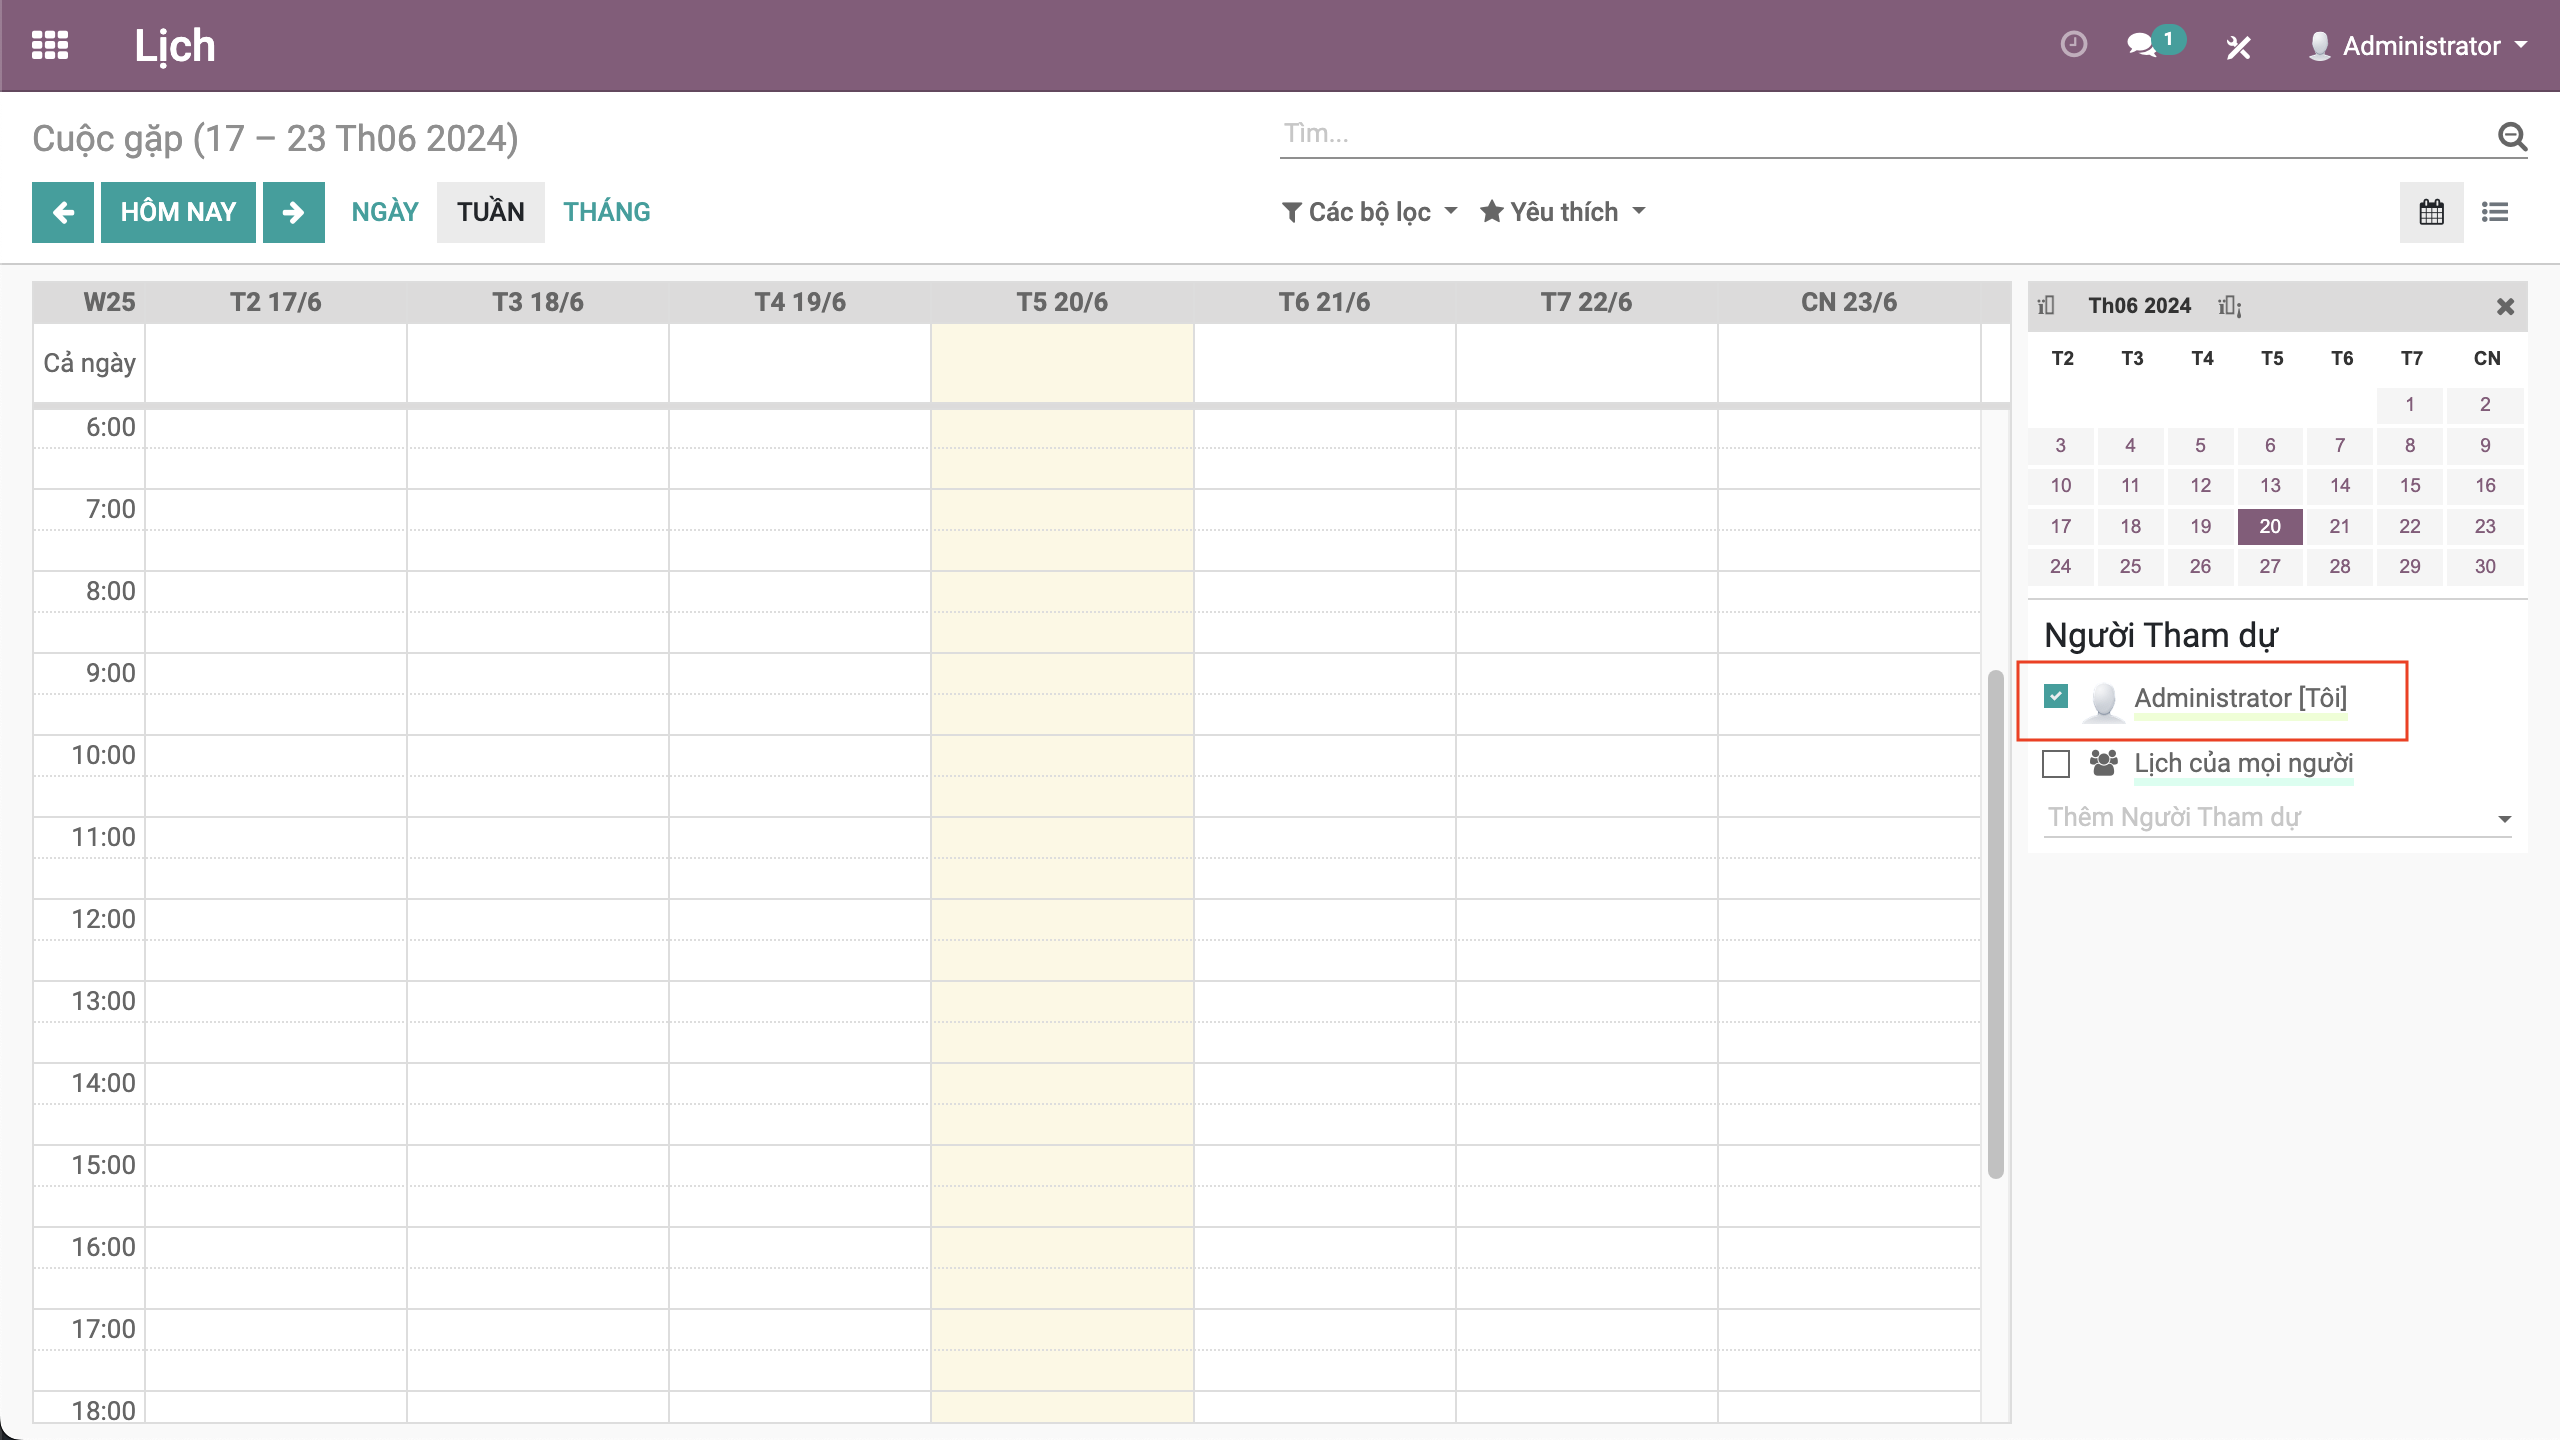The width and height of the screenshot is (2560, 1440).
Task: Switch to the NGÀY day view
Action: click(x=385, y=212)
